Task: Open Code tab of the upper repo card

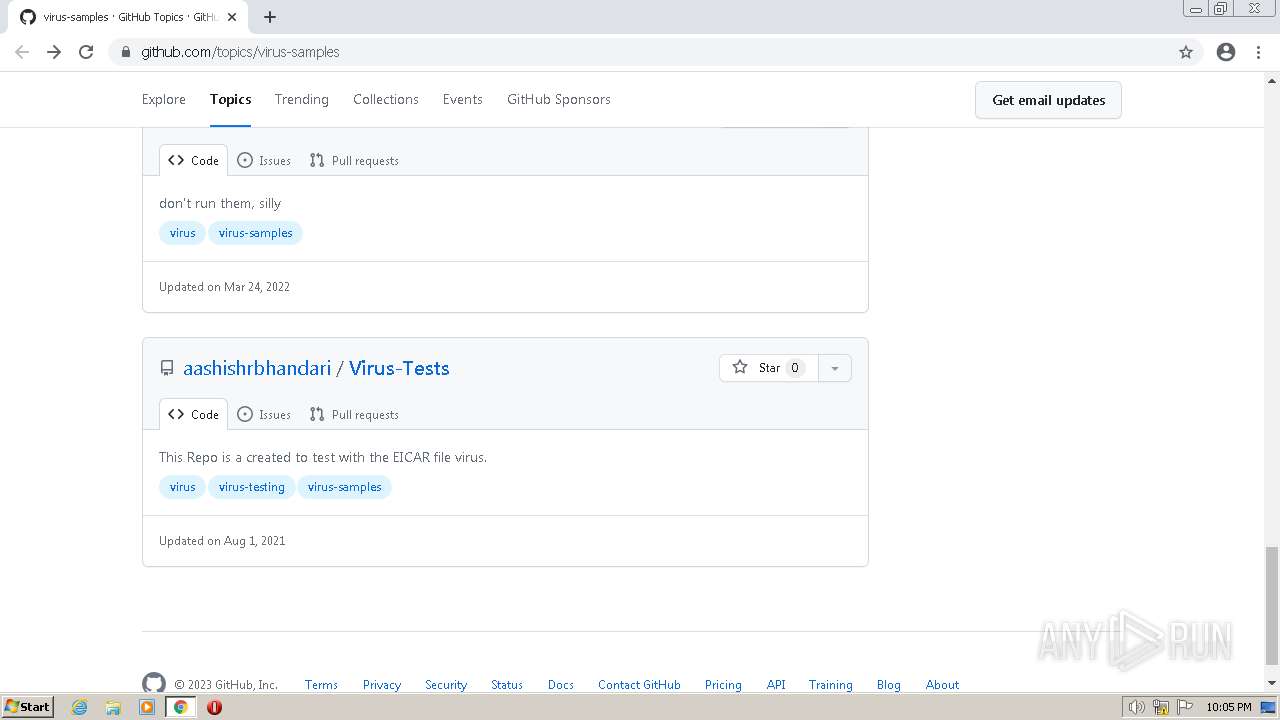Action: (193, 160)
